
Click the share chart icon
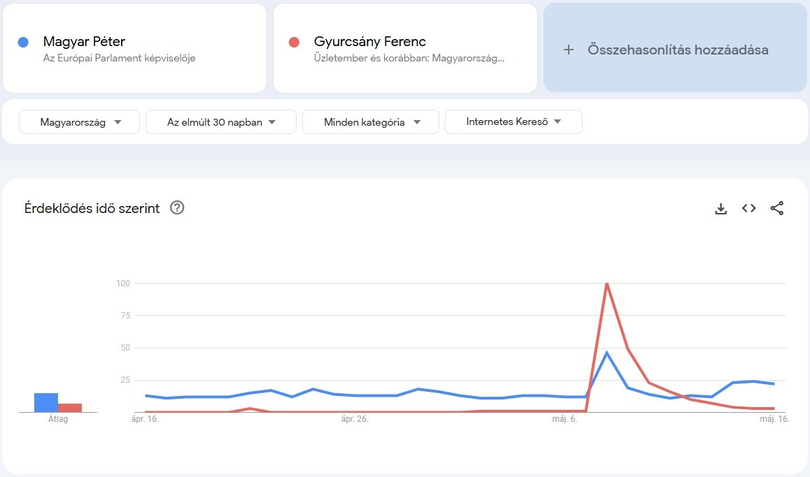(x=777, y=208)
